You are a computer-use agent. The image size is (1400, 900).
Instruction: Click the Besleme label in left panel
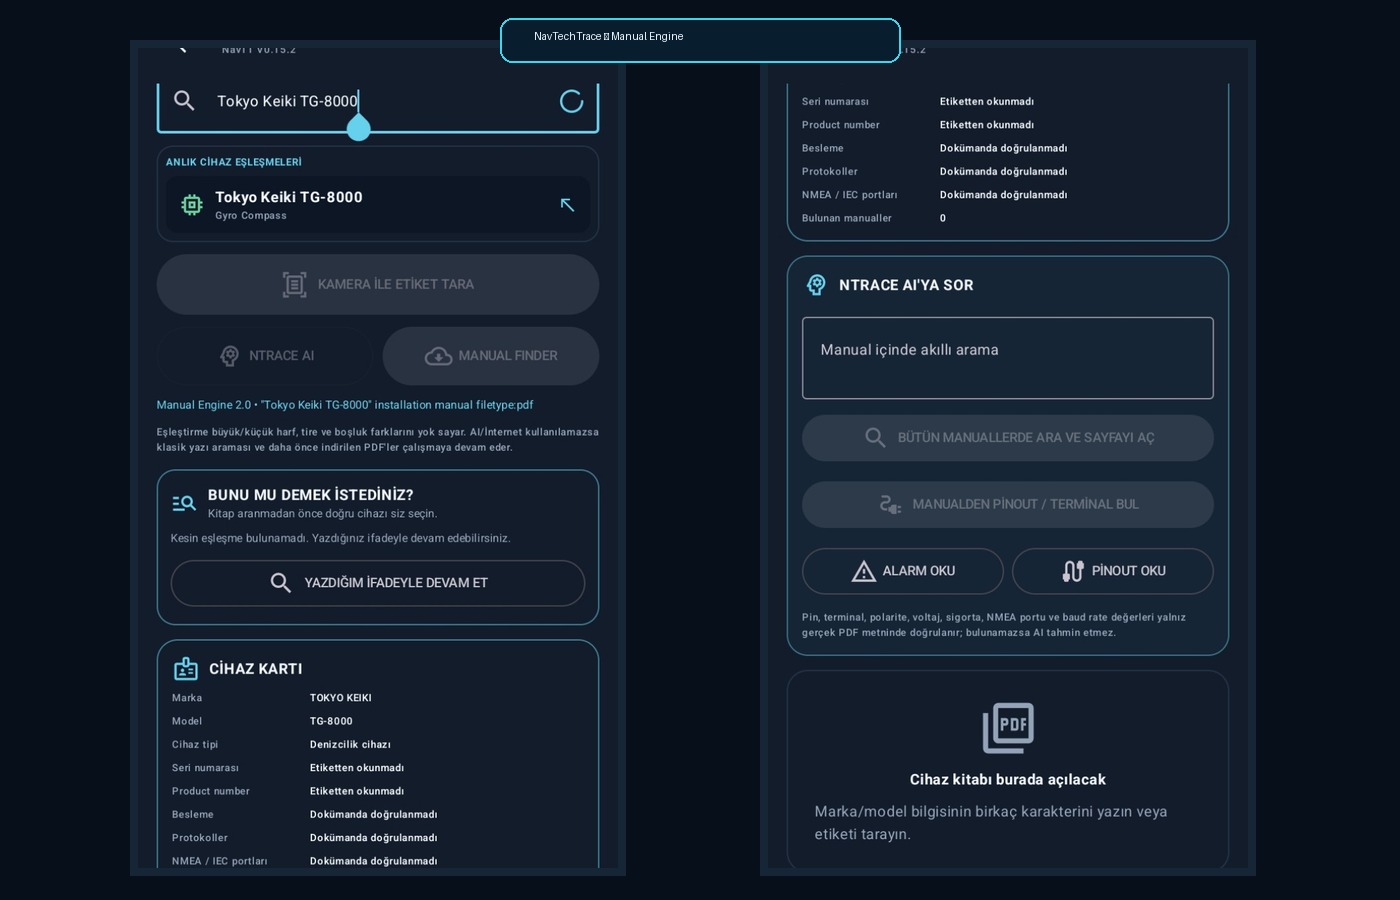(x=193, y=814)
